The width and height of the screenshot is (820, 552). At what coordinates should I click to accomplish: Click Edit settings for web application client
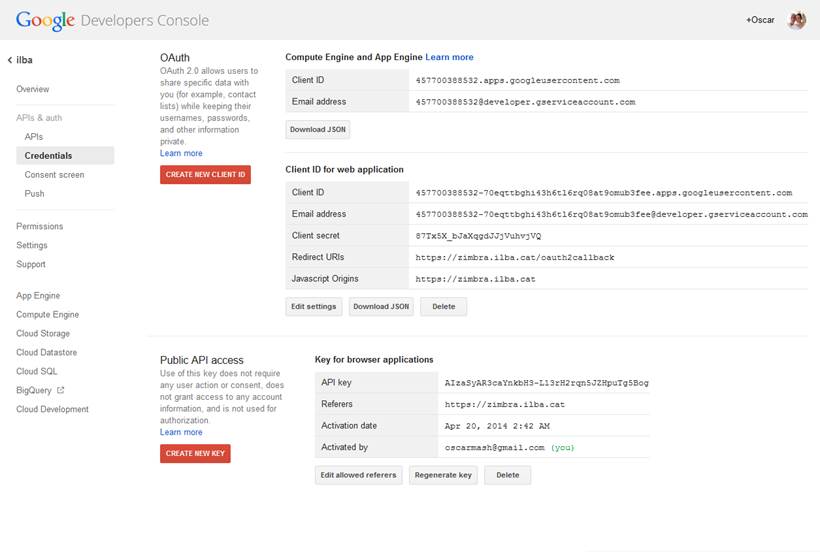tap(313, 306)
